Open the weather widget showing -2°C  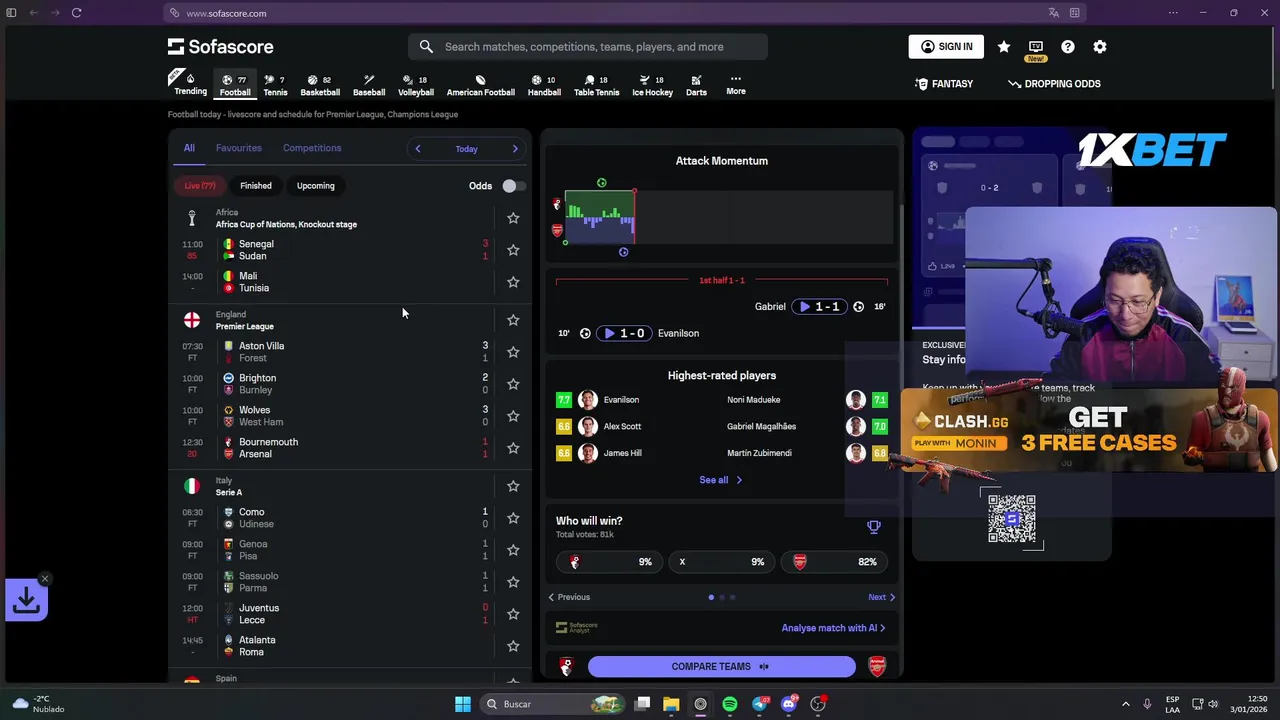[x=40, y=704]
